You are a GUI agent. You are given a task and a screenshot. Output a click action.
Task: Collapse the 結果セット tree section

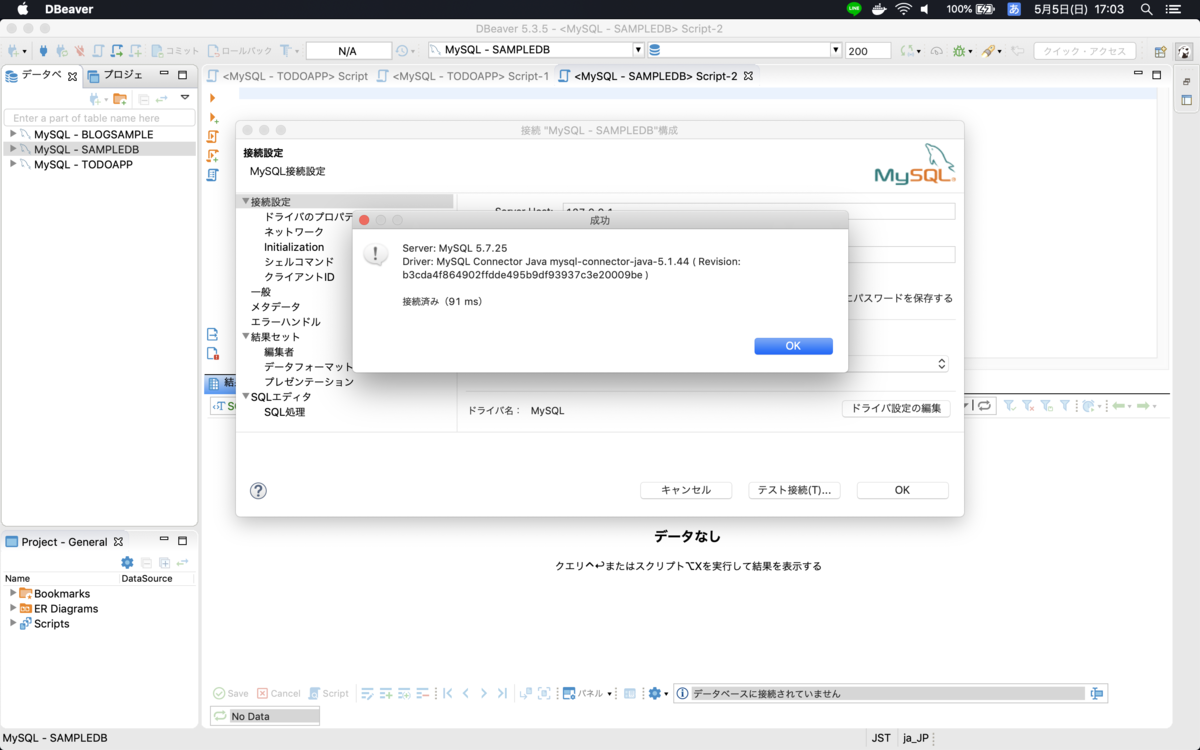tap(246, 337)
